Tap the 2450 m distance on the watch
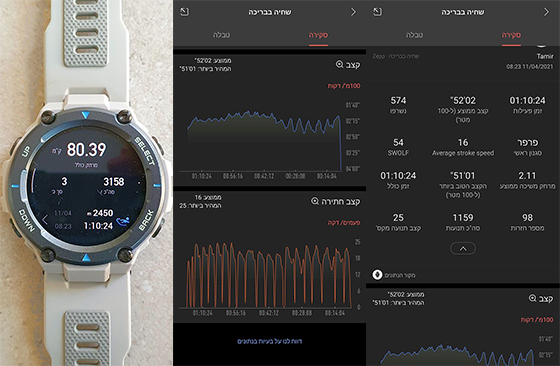Screen dimensions: 560x366 (100, 213)
